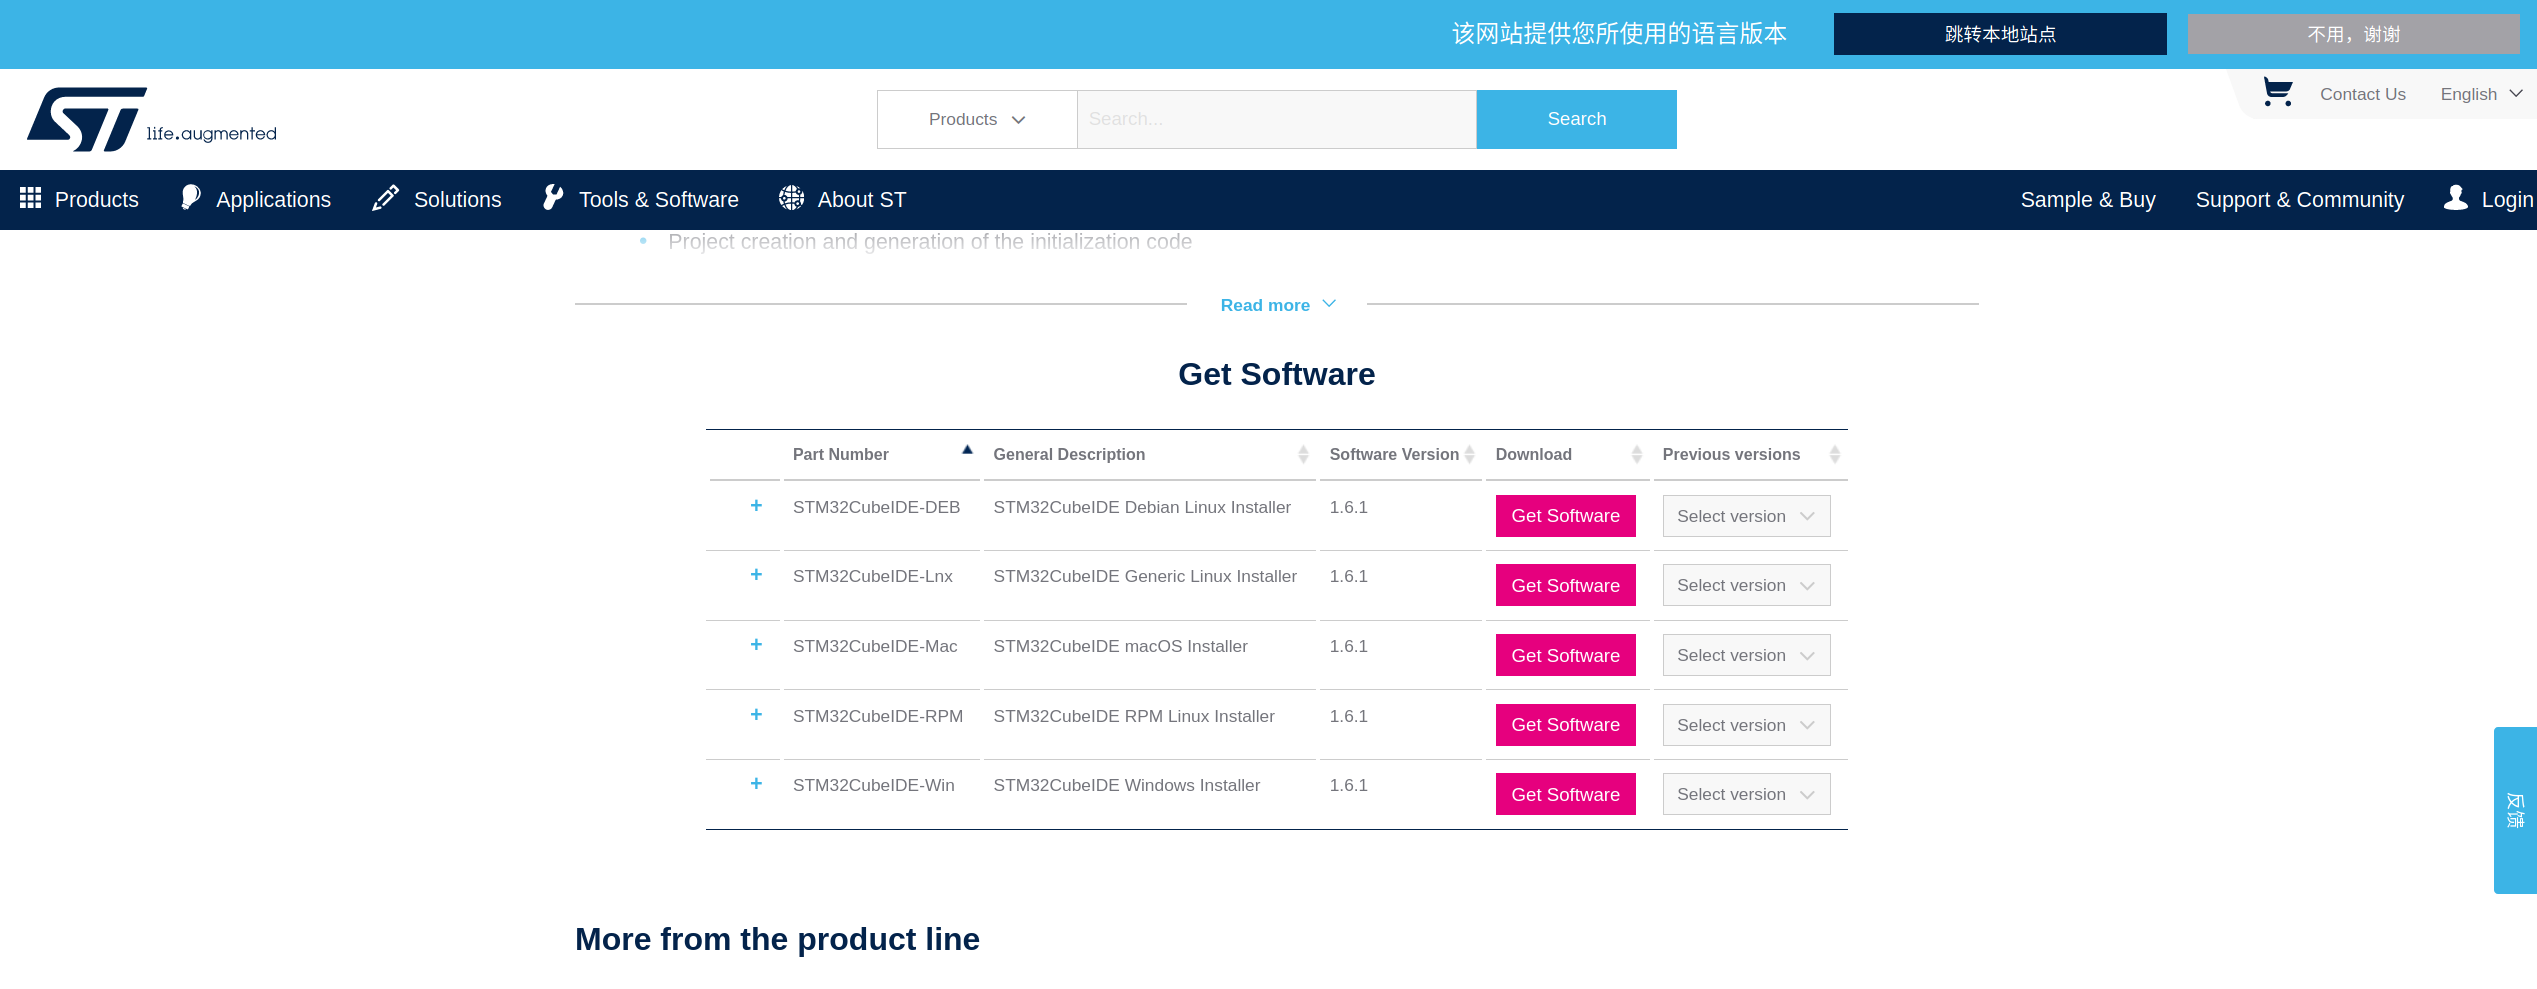Toggle sorting on Part Number column
2537x989 pixels.
coord(967,450)
